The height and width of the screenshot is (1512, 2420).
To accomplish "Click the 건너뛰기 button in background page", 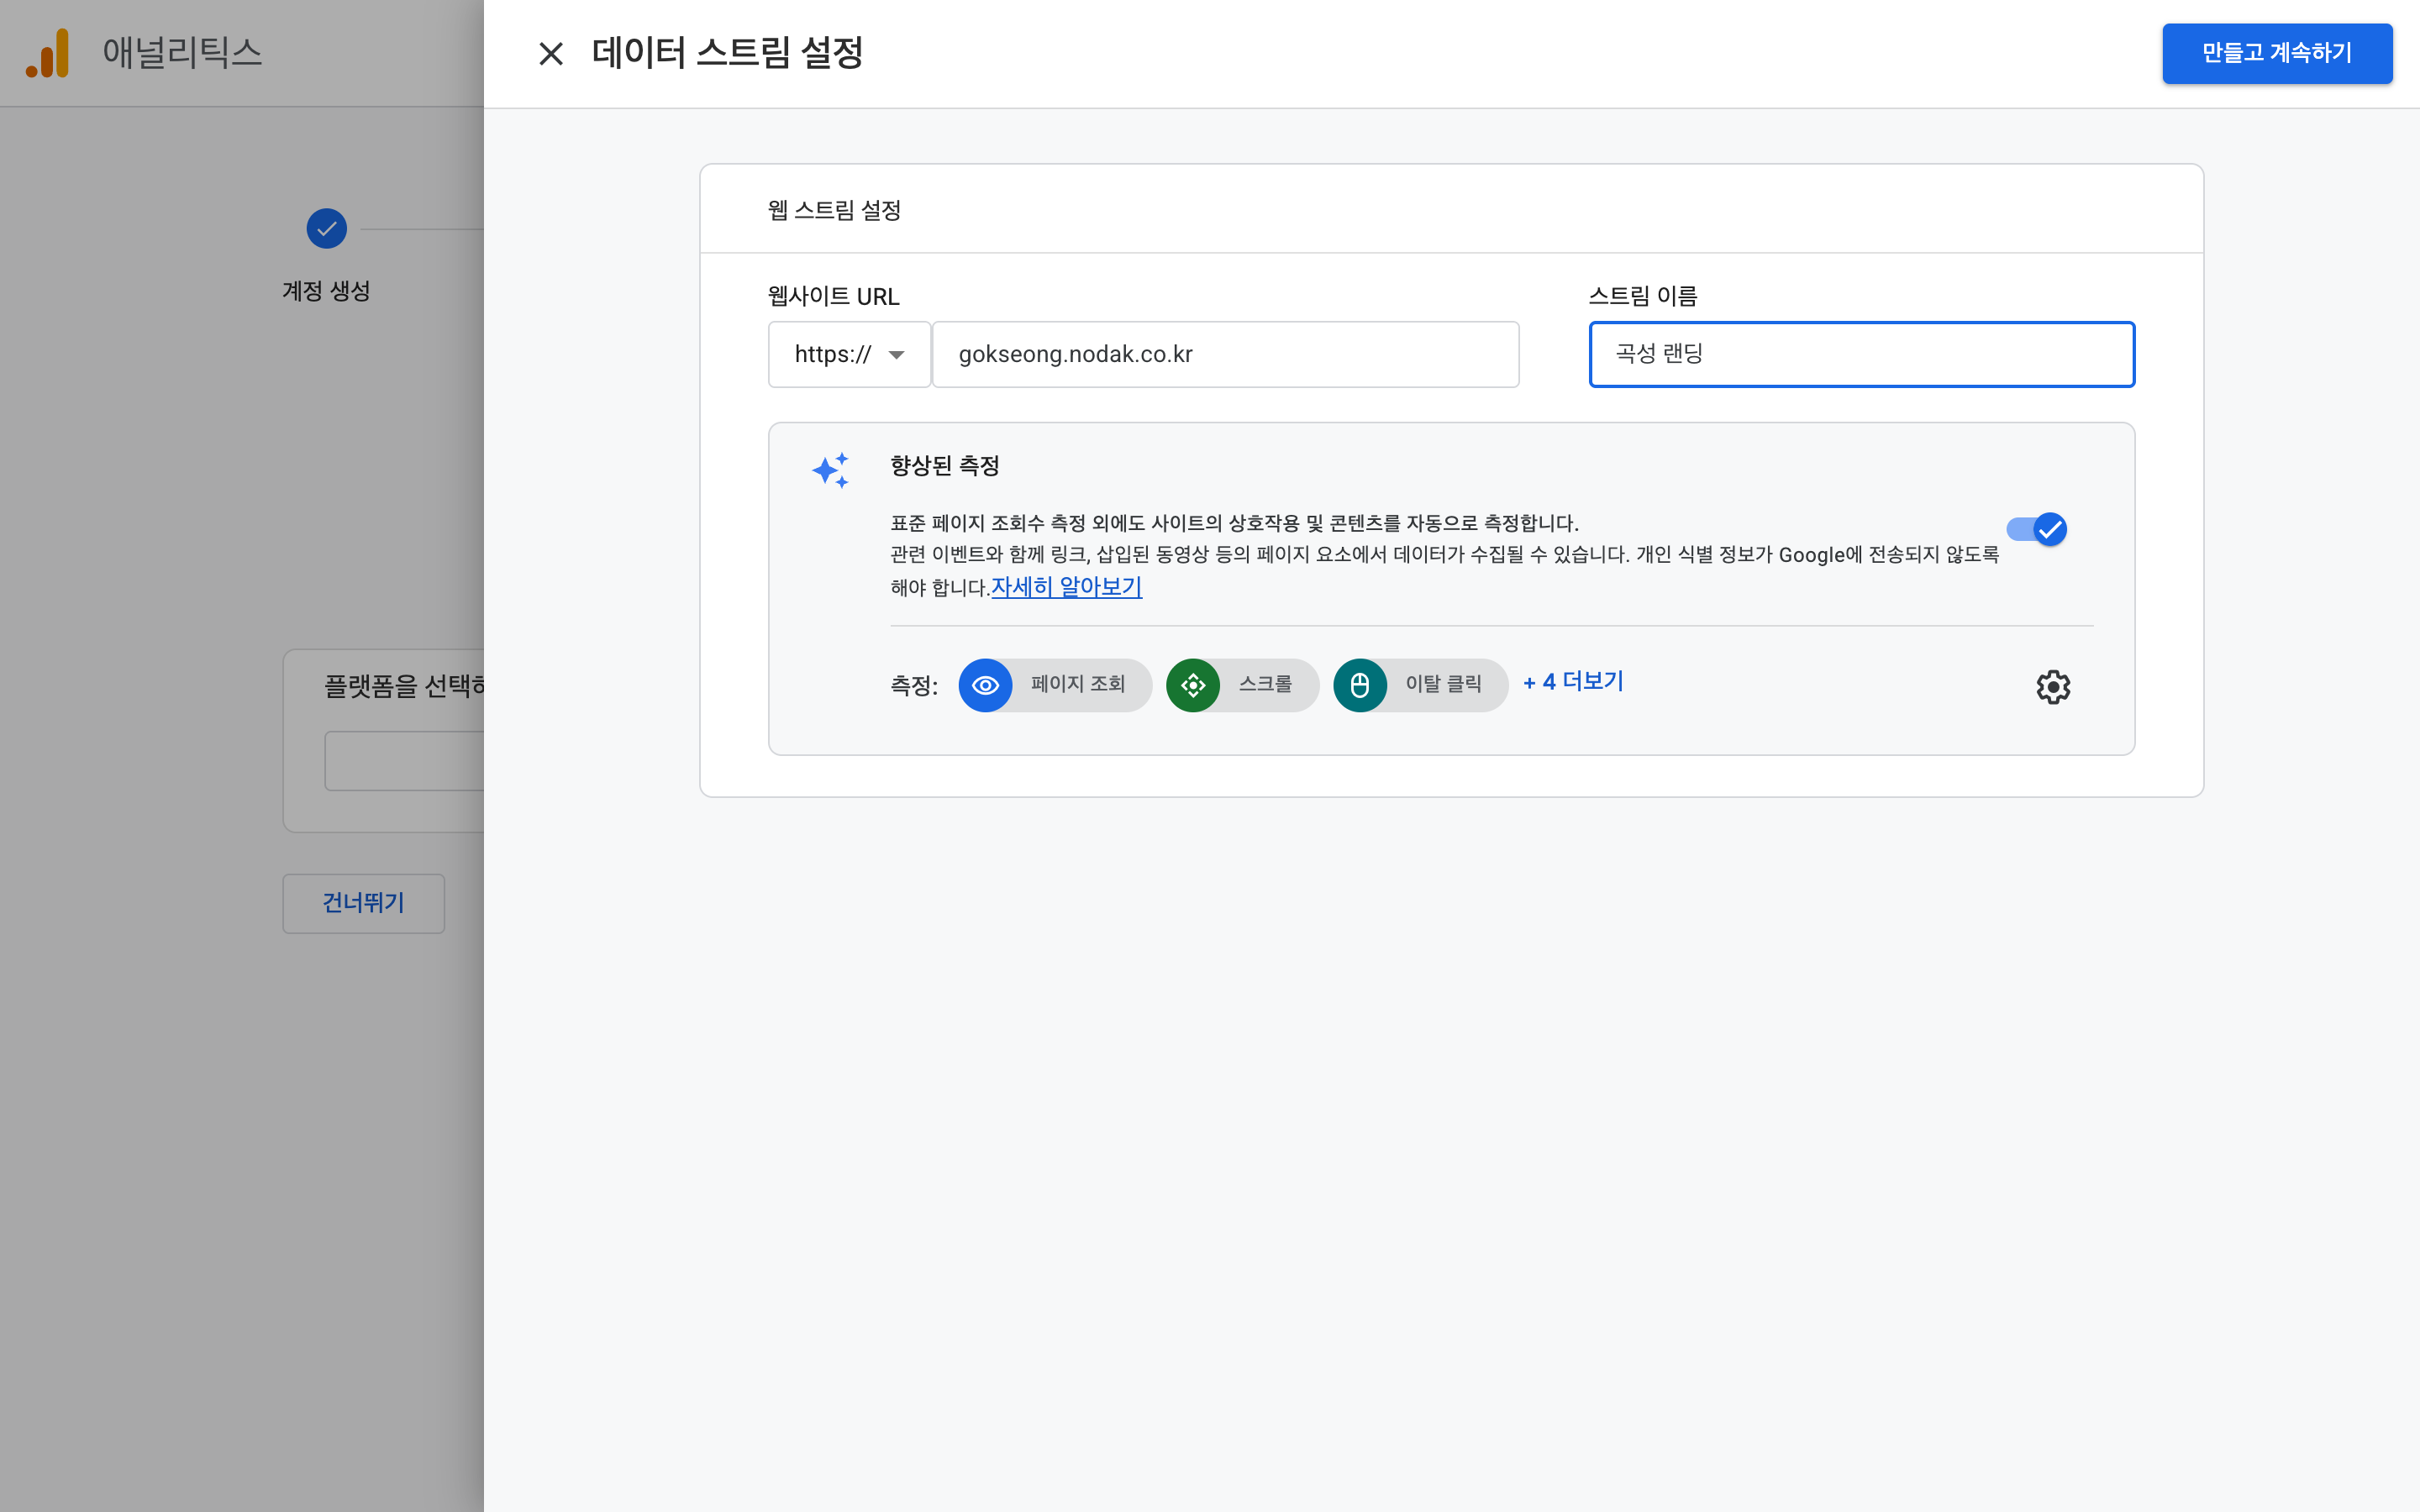I will pyautogui.click(x=364, y=903).
